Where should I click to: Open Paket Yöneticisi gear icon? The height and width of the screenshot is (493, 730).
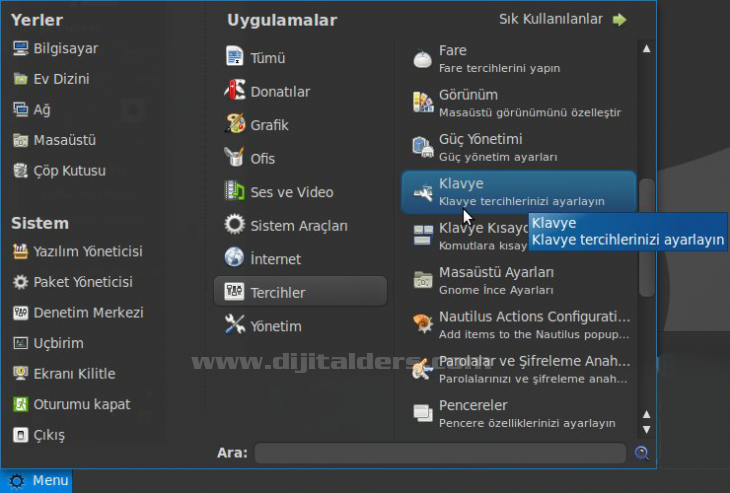(20, 282)
